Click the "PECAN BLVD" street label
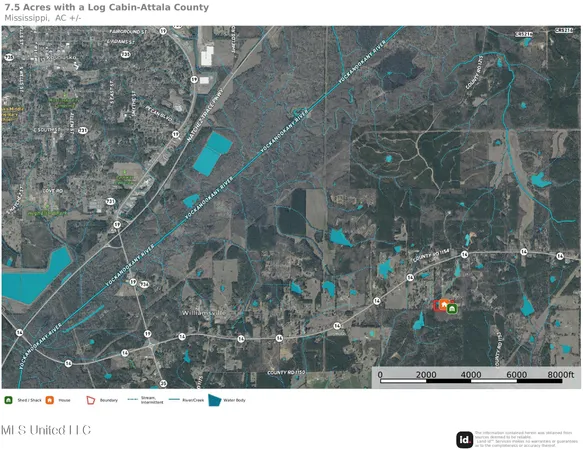Screen dimensions: 583x450 tap(160, 113)
